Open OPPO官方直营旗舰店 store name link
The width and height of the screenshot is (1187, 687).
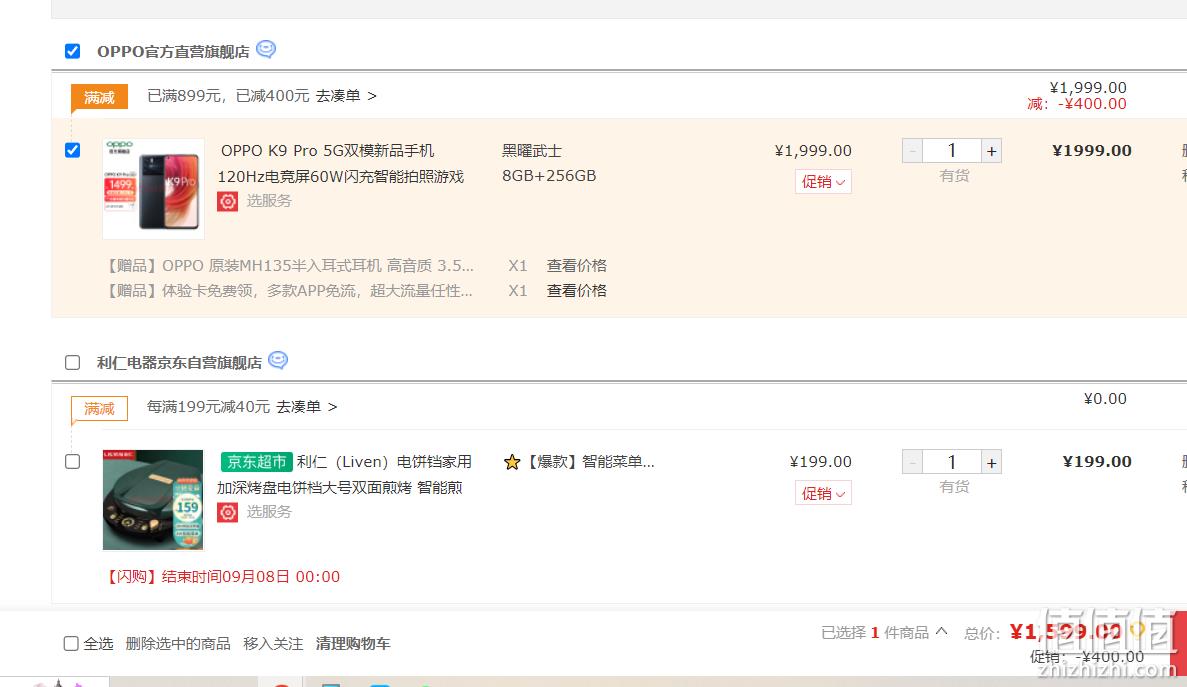(x=173, y=51)
